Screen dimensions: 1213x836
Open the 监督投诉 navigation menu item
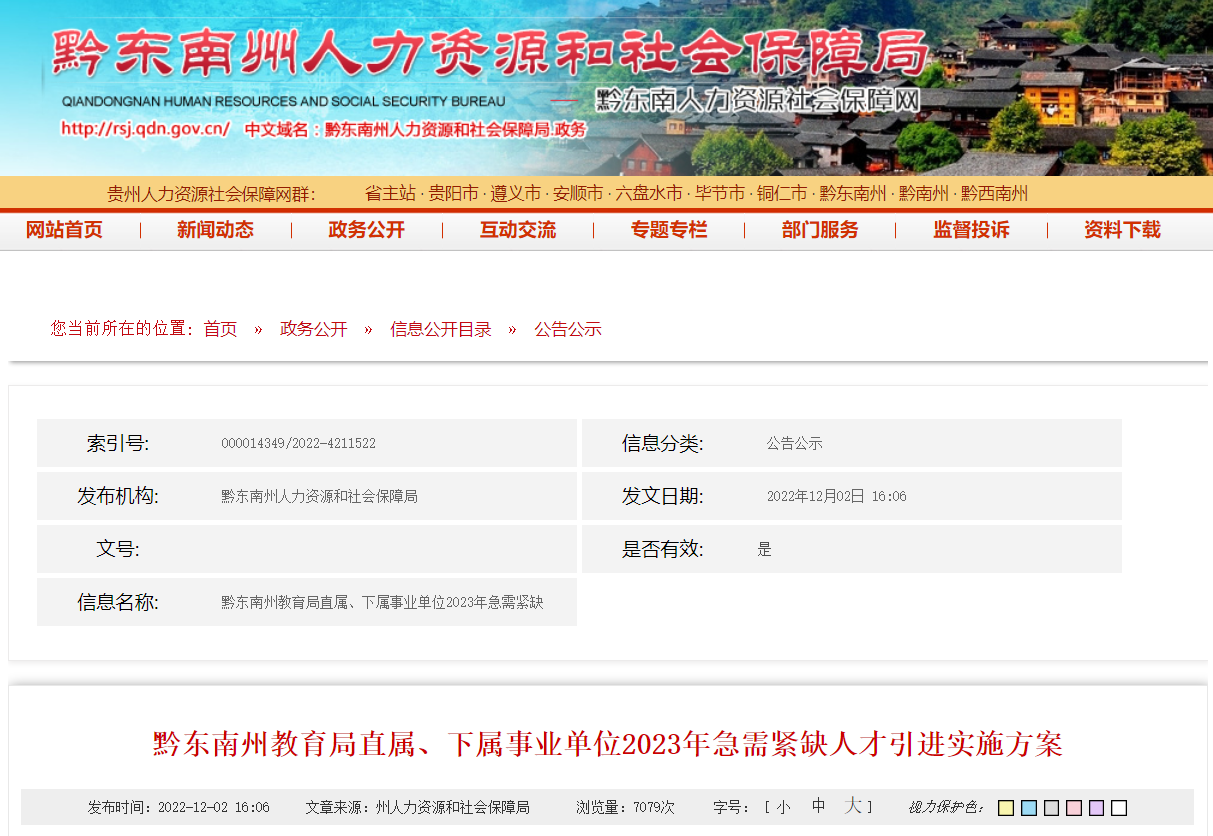pos(971,230)
